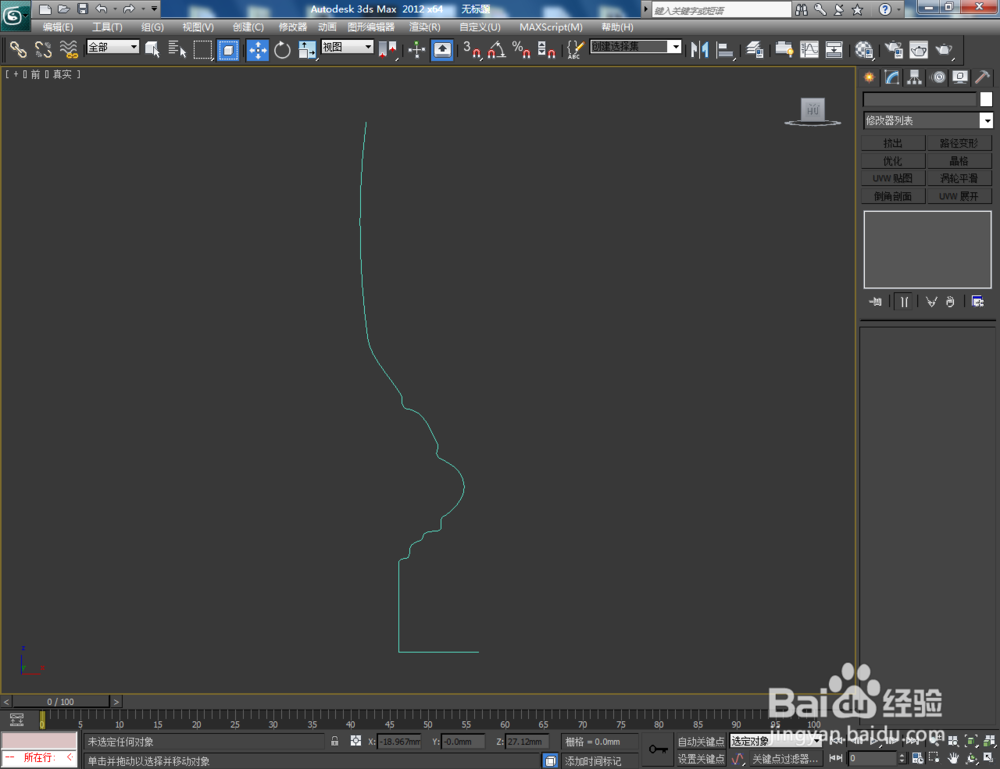Select the Rotate tool

(x=282, y=50)
